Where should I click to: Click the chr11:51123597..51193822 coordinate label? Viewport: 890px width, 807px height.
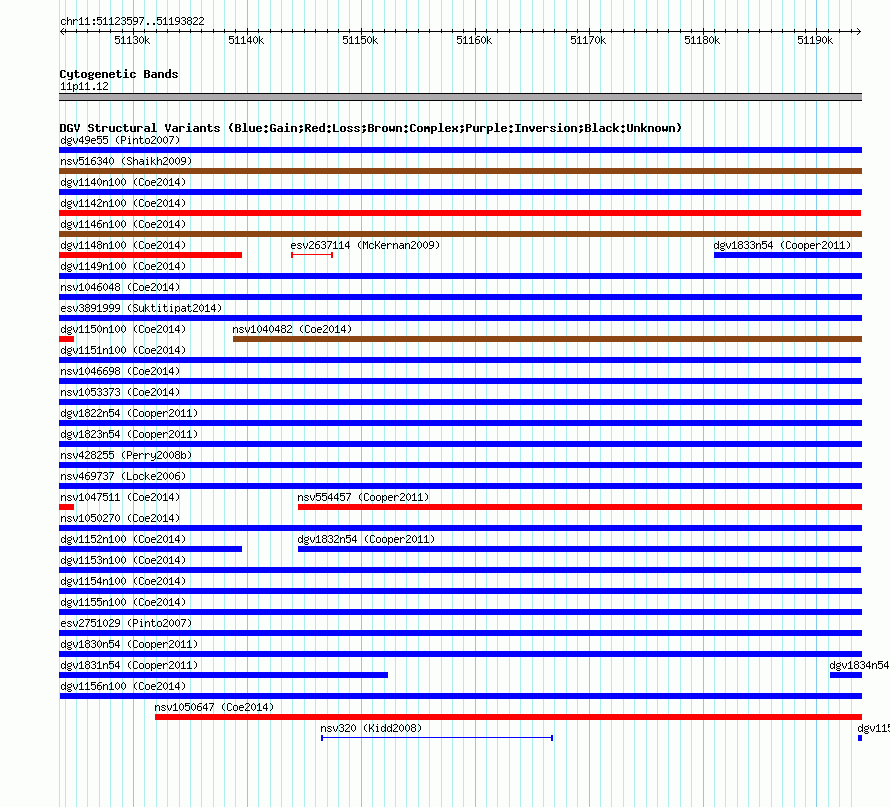click(x=132, y=21)
